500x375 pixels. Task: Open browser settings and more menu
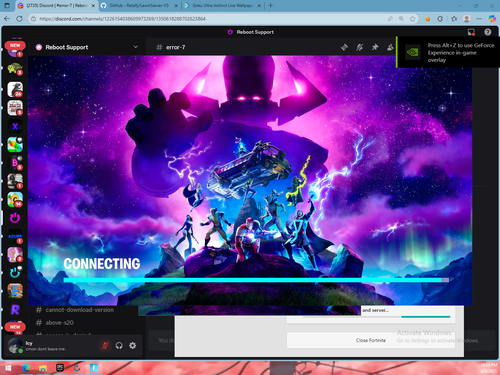(479, 19)
